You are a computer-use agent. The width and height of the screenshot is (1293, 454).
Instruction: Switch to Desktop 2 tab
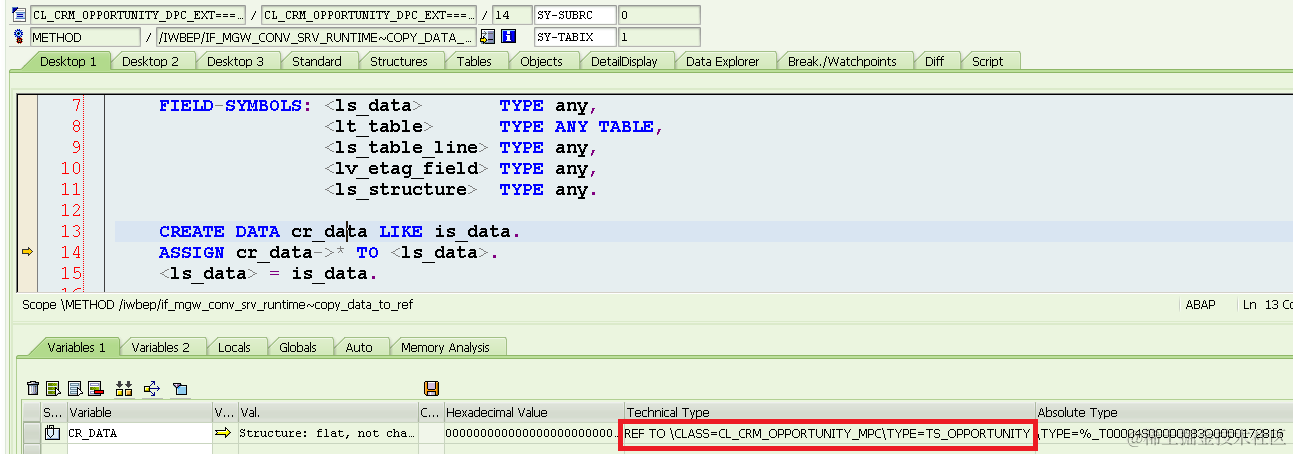[x=150, y=61]
